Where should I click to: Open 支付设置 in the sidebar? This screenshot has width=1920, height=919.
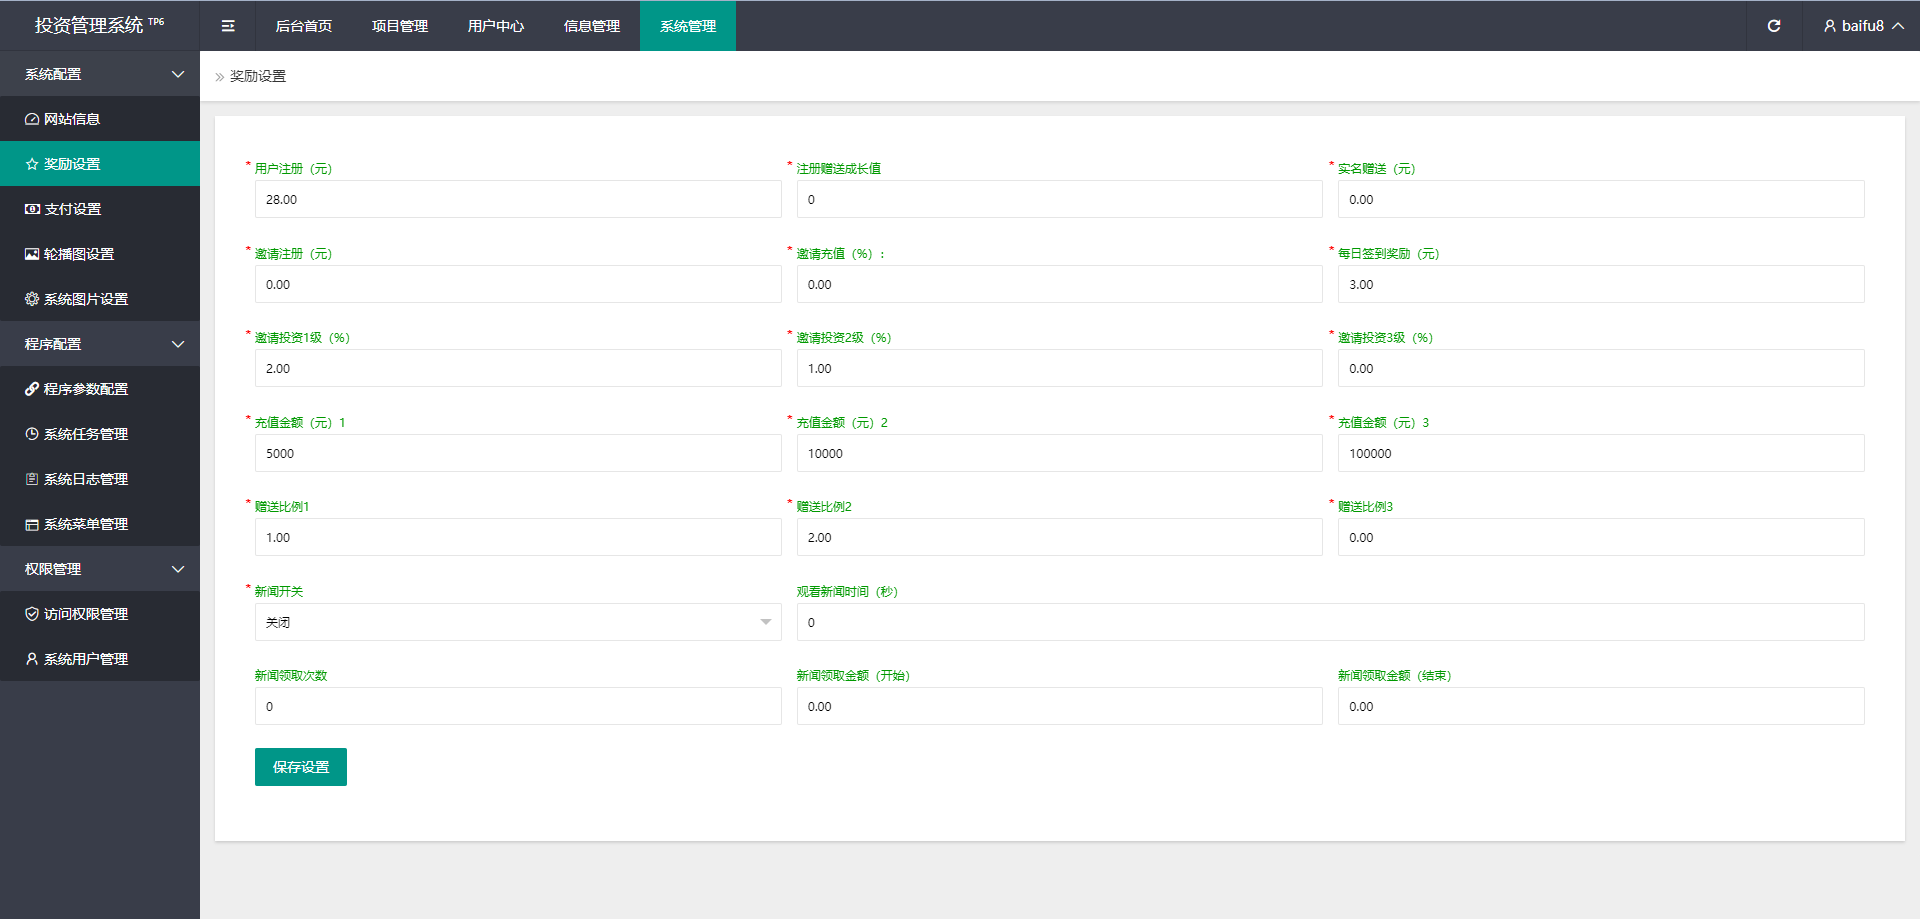coord(72,209)
